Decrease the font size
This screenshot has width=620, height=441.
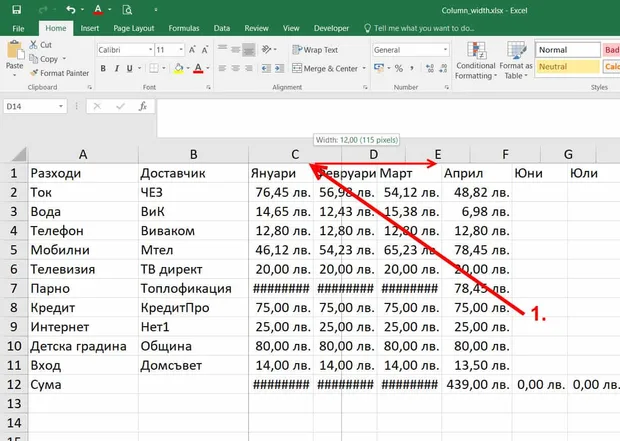click(x=205, y=50)
